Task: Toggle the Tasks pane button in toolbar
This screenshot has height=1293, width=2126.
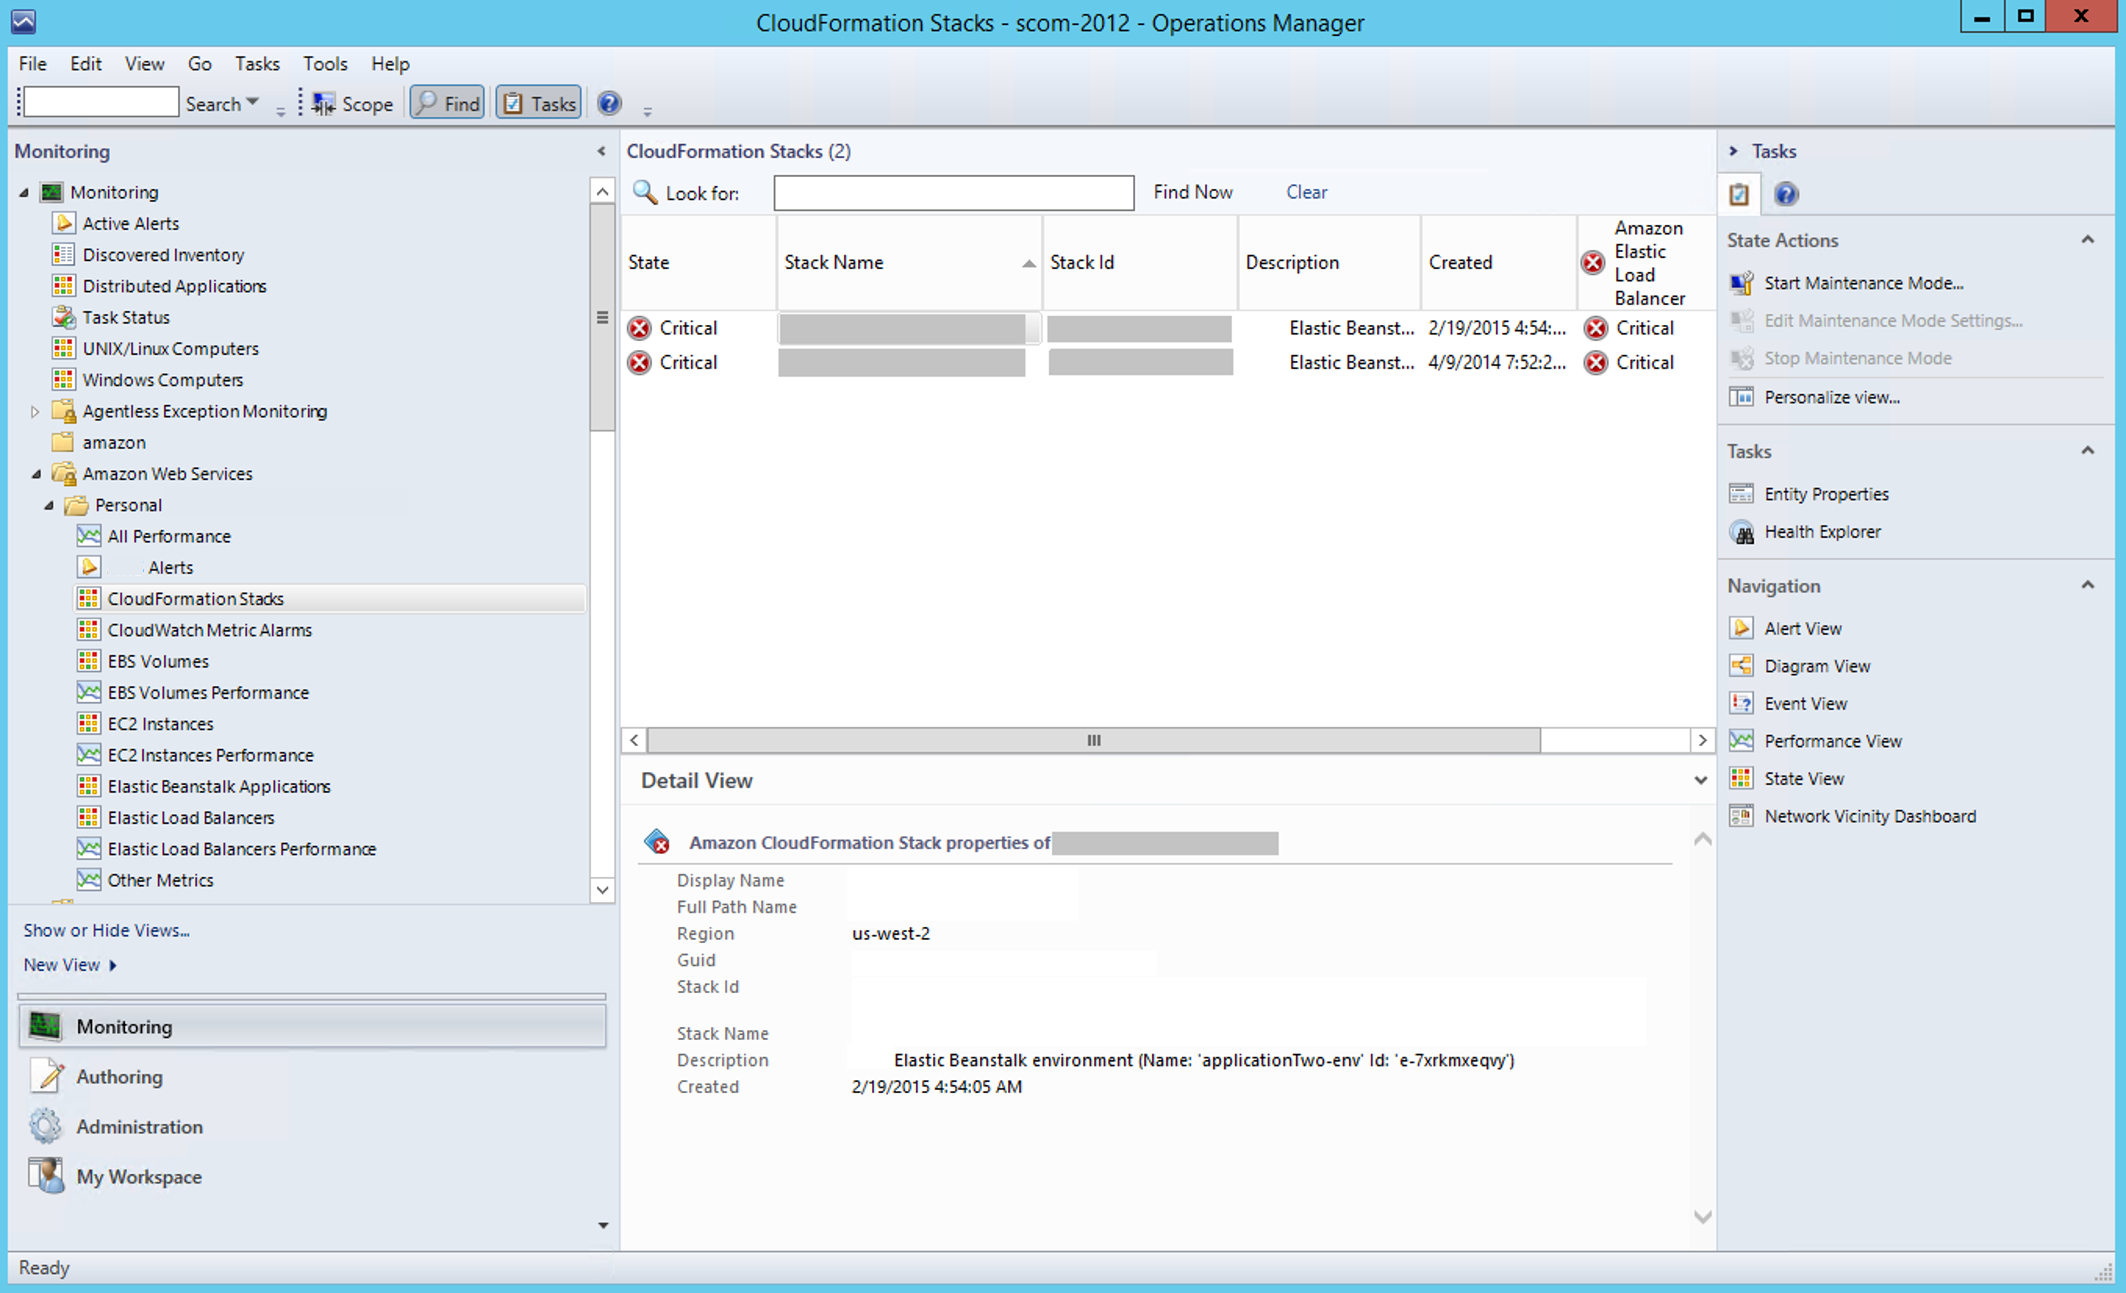Action: (539, 103)
